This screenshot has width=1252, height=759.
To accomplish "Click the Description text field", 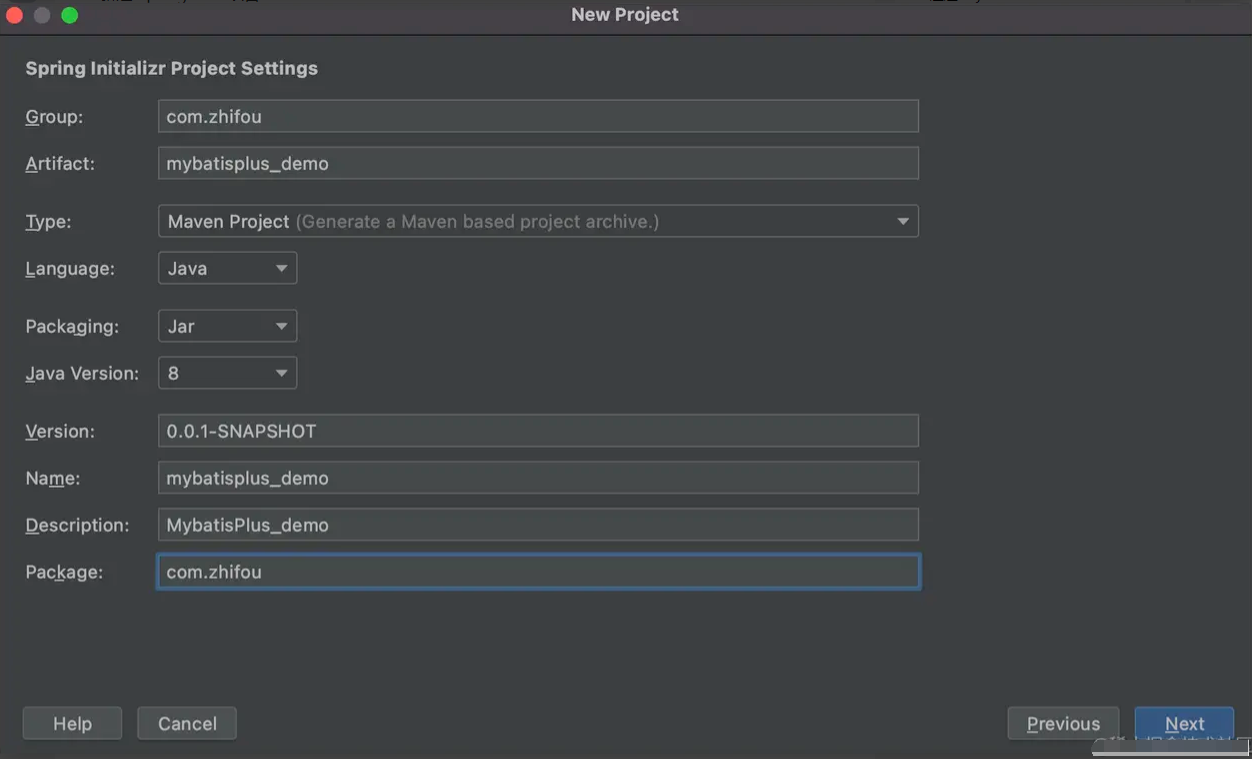I will tap(538, 525).
